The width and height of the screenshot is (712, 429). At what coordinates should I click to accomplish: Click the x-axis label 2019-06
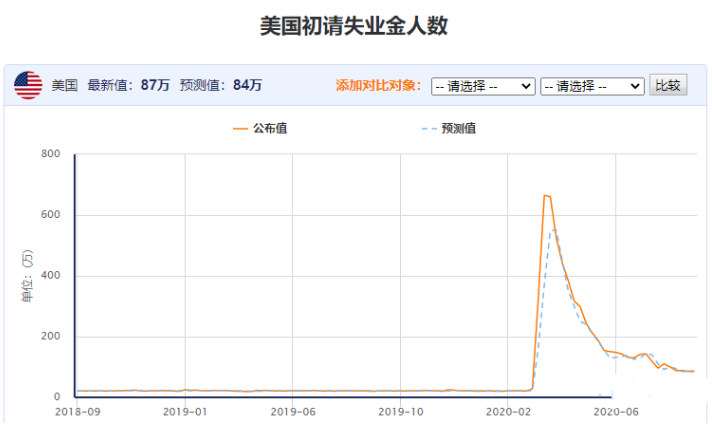(x=293, y=412)
